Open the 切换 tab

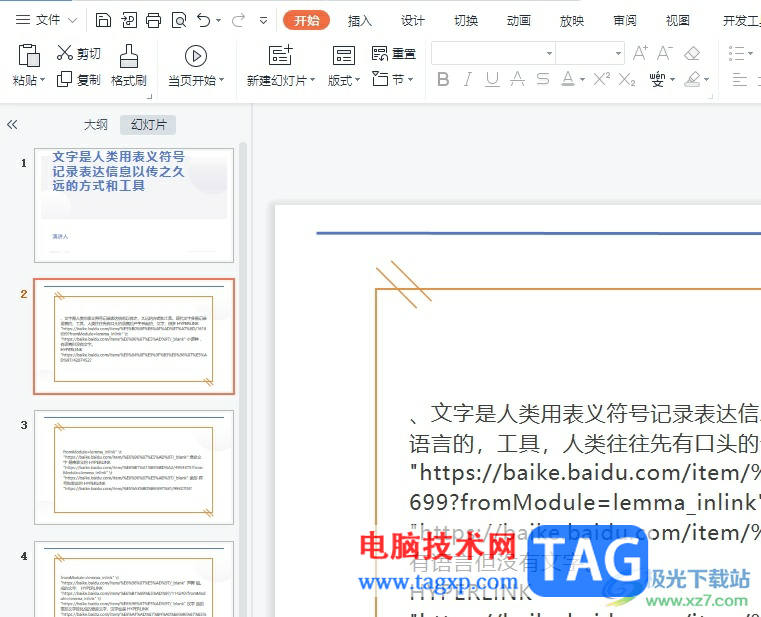[466, 20]
